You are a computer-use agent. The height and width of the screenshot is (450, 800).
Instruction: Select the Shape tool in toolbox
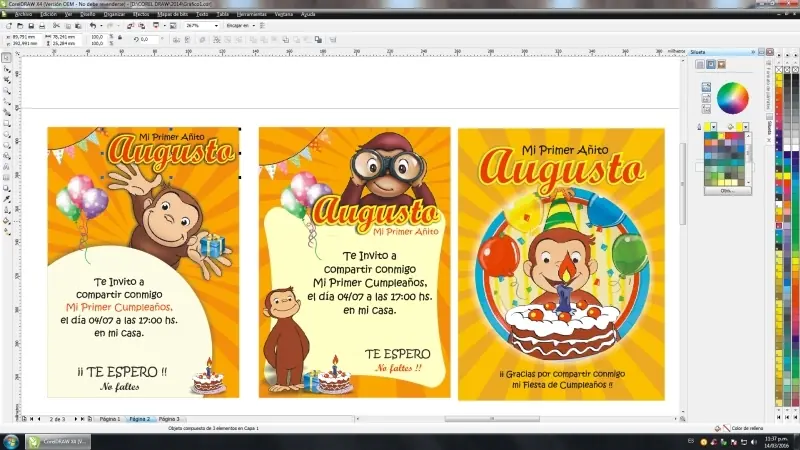tap(7, 69)
